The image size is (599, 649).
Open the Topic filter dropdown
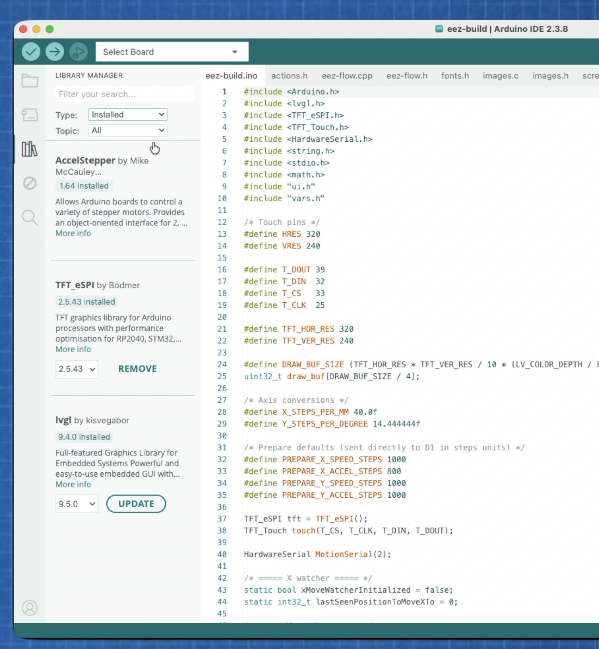[127, 130]
